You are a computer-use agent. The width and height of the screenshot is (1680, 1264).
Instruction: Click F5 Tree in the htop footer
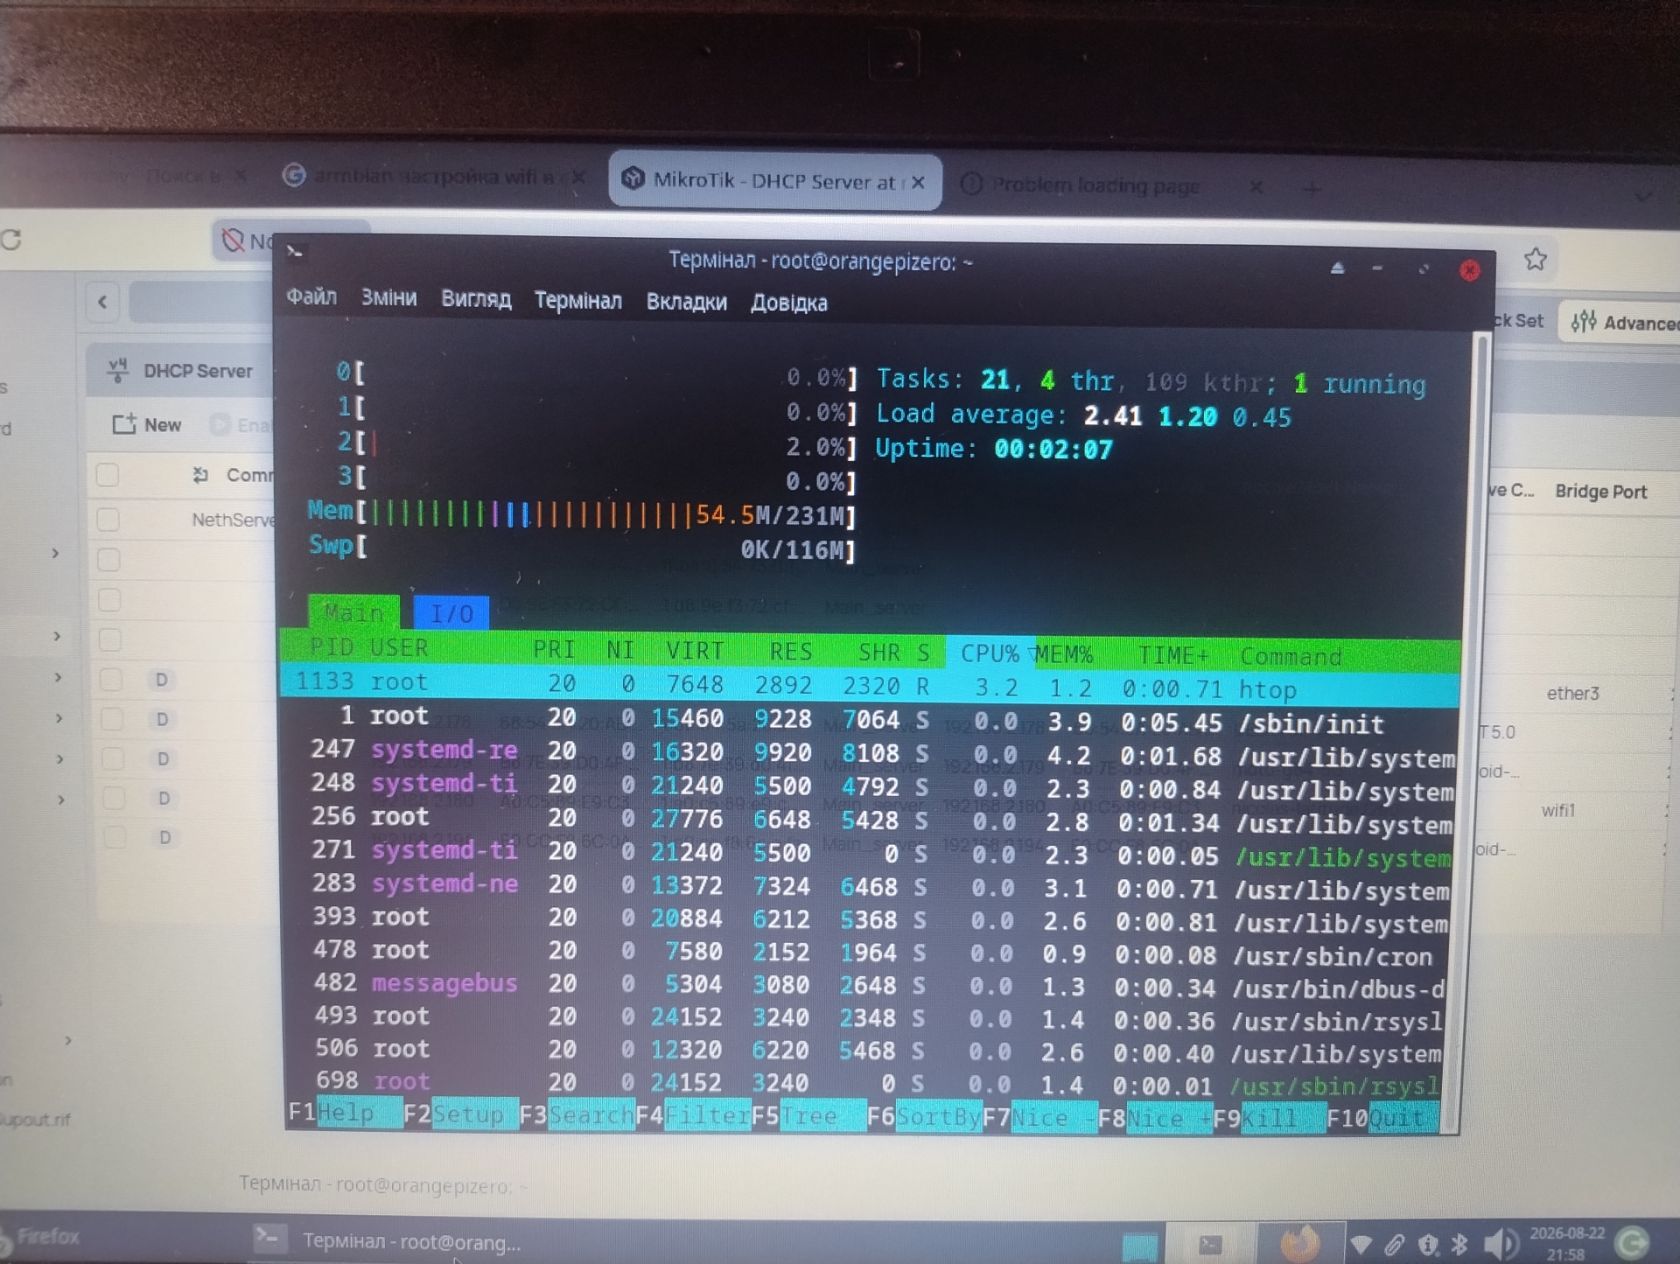(x=808, y=1117)
